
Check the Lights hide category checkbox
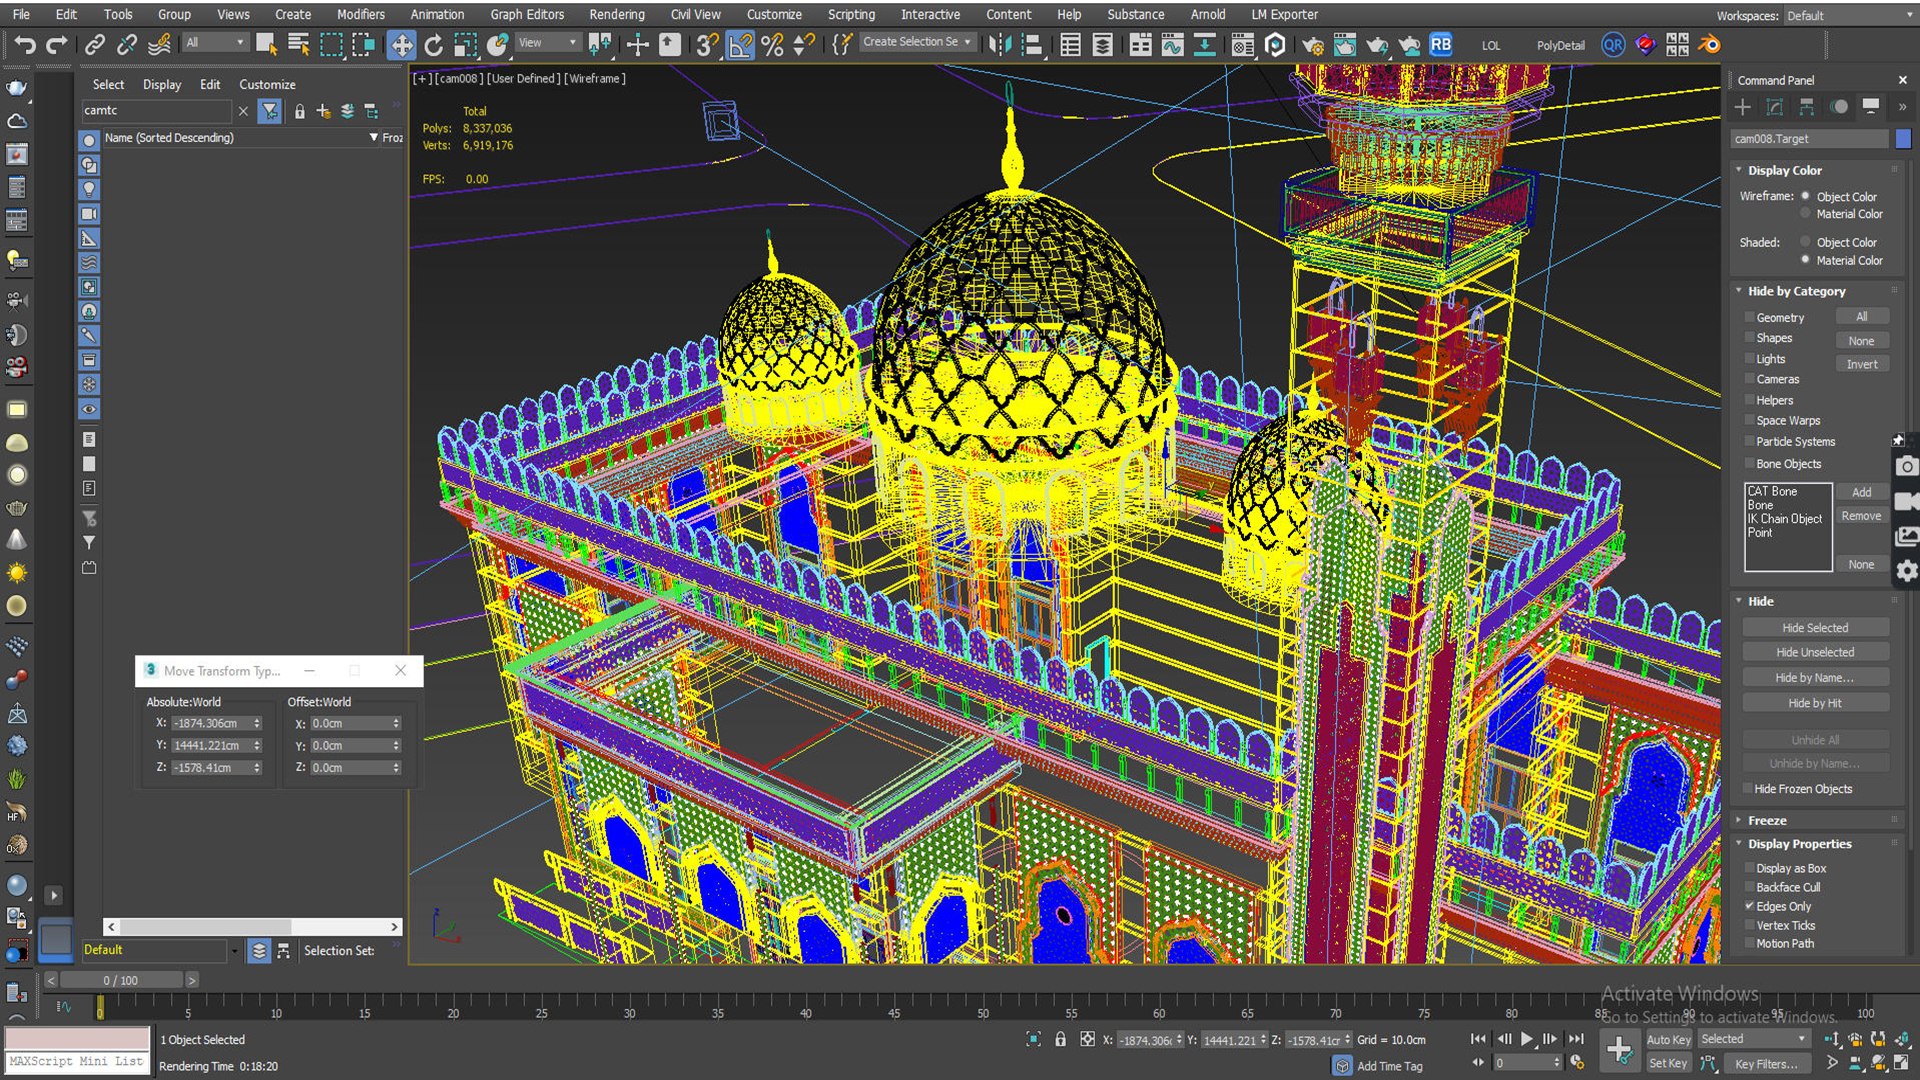coord(1749,359)
